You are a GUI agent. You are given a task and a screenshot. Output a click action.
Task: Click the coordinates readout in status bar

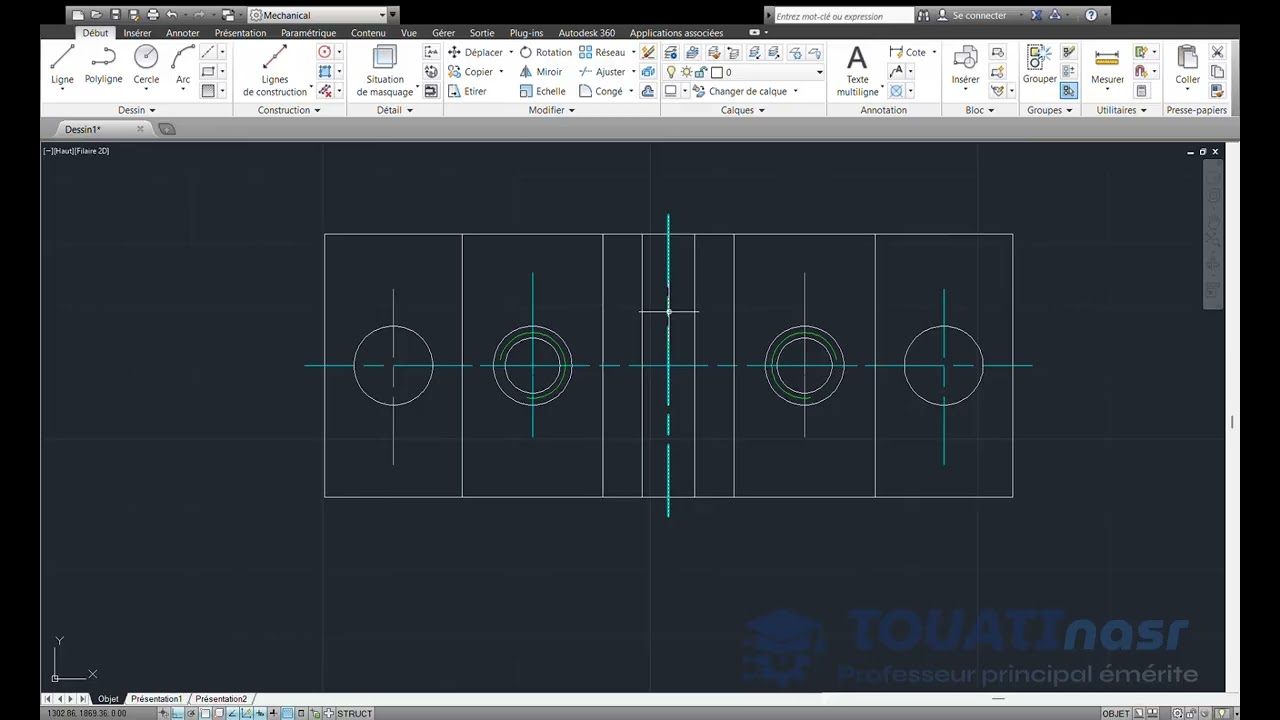tap(86, 713)
